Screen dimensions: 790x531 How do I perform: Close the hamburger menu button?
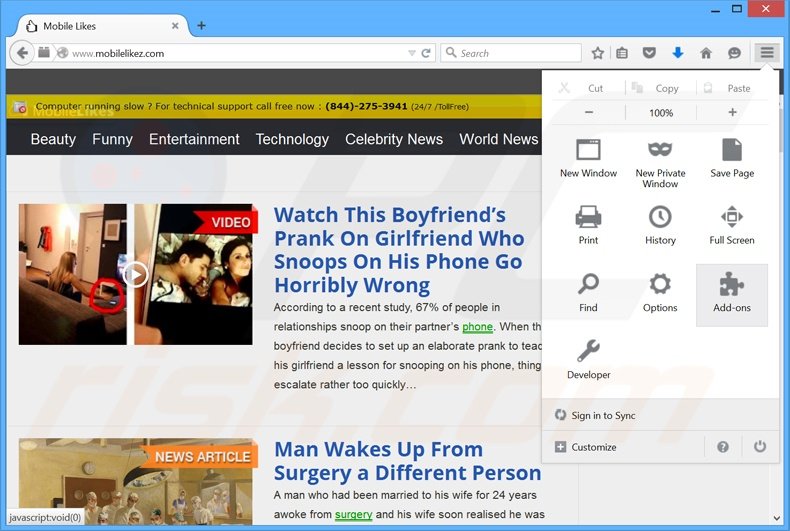pyautogui.click(x=767, y=52)
